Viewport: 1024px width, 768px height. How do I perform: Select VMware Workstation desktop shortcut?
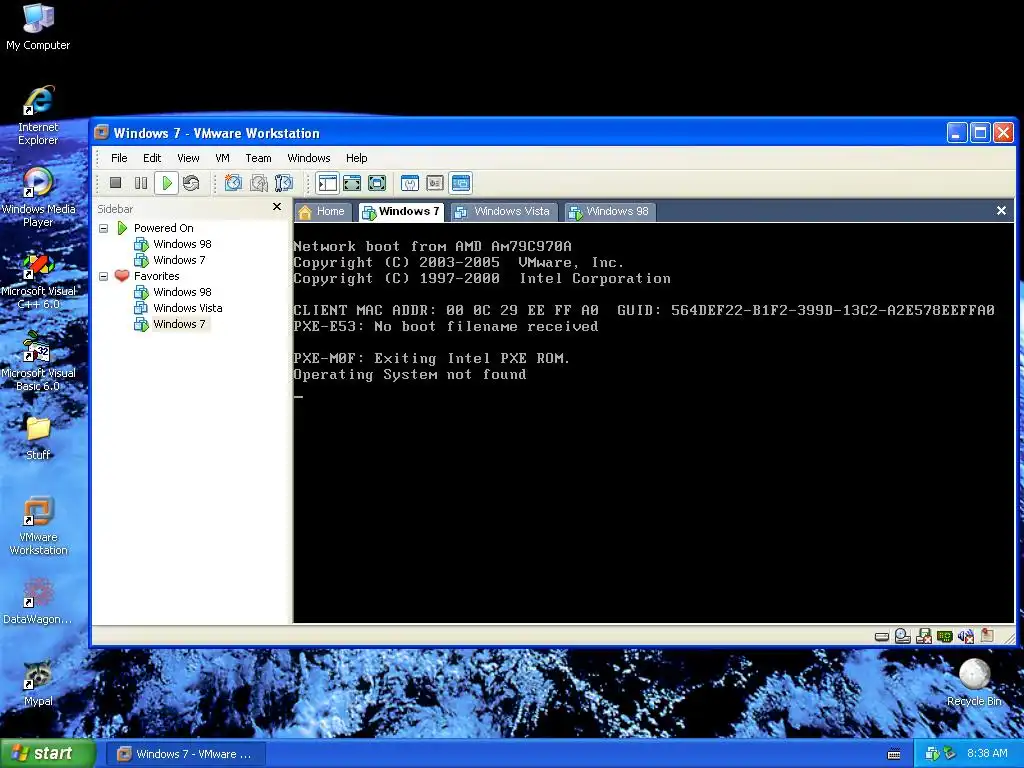click(38, 526)
